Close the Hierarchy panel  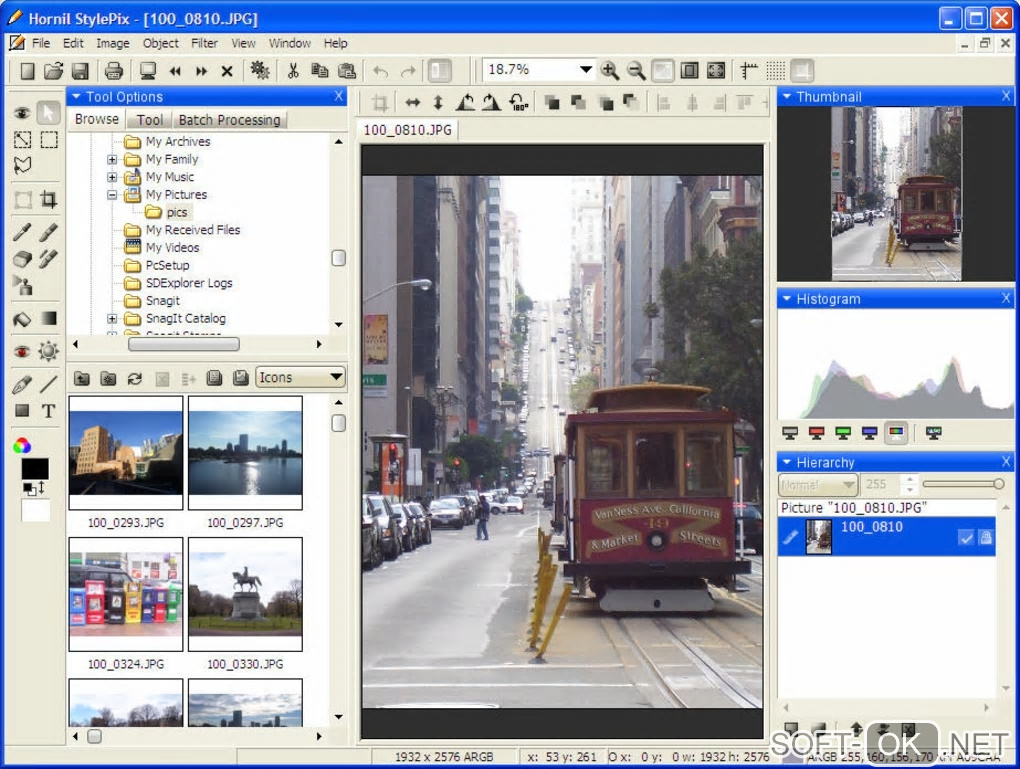point(1006,462)
